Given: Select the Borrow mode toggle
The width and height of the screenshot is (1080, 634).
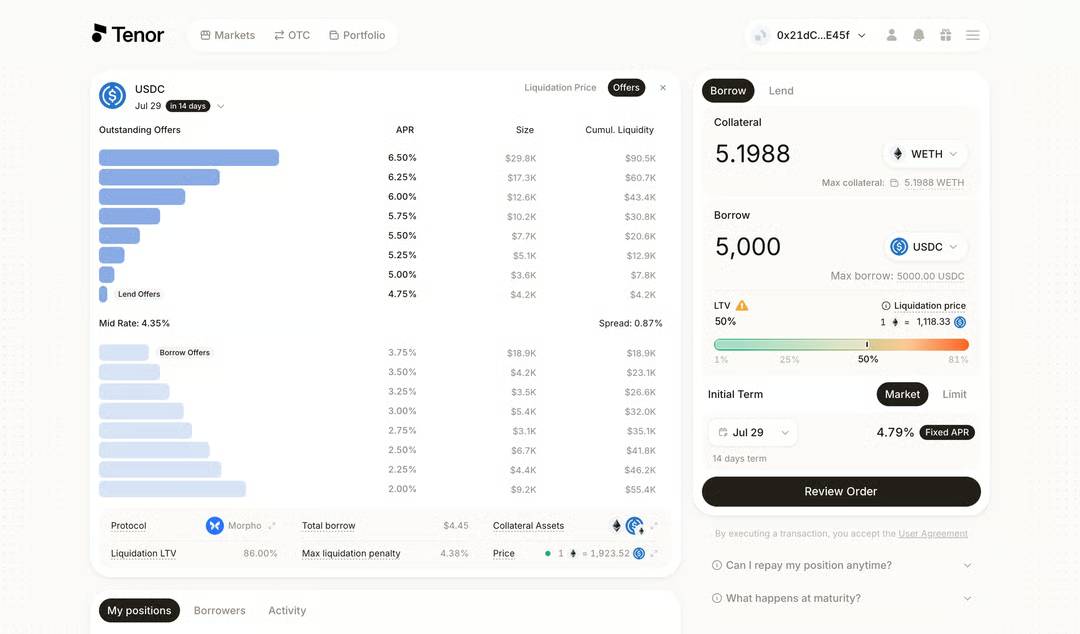Looking at the screenshot, I should click(728, 90).
